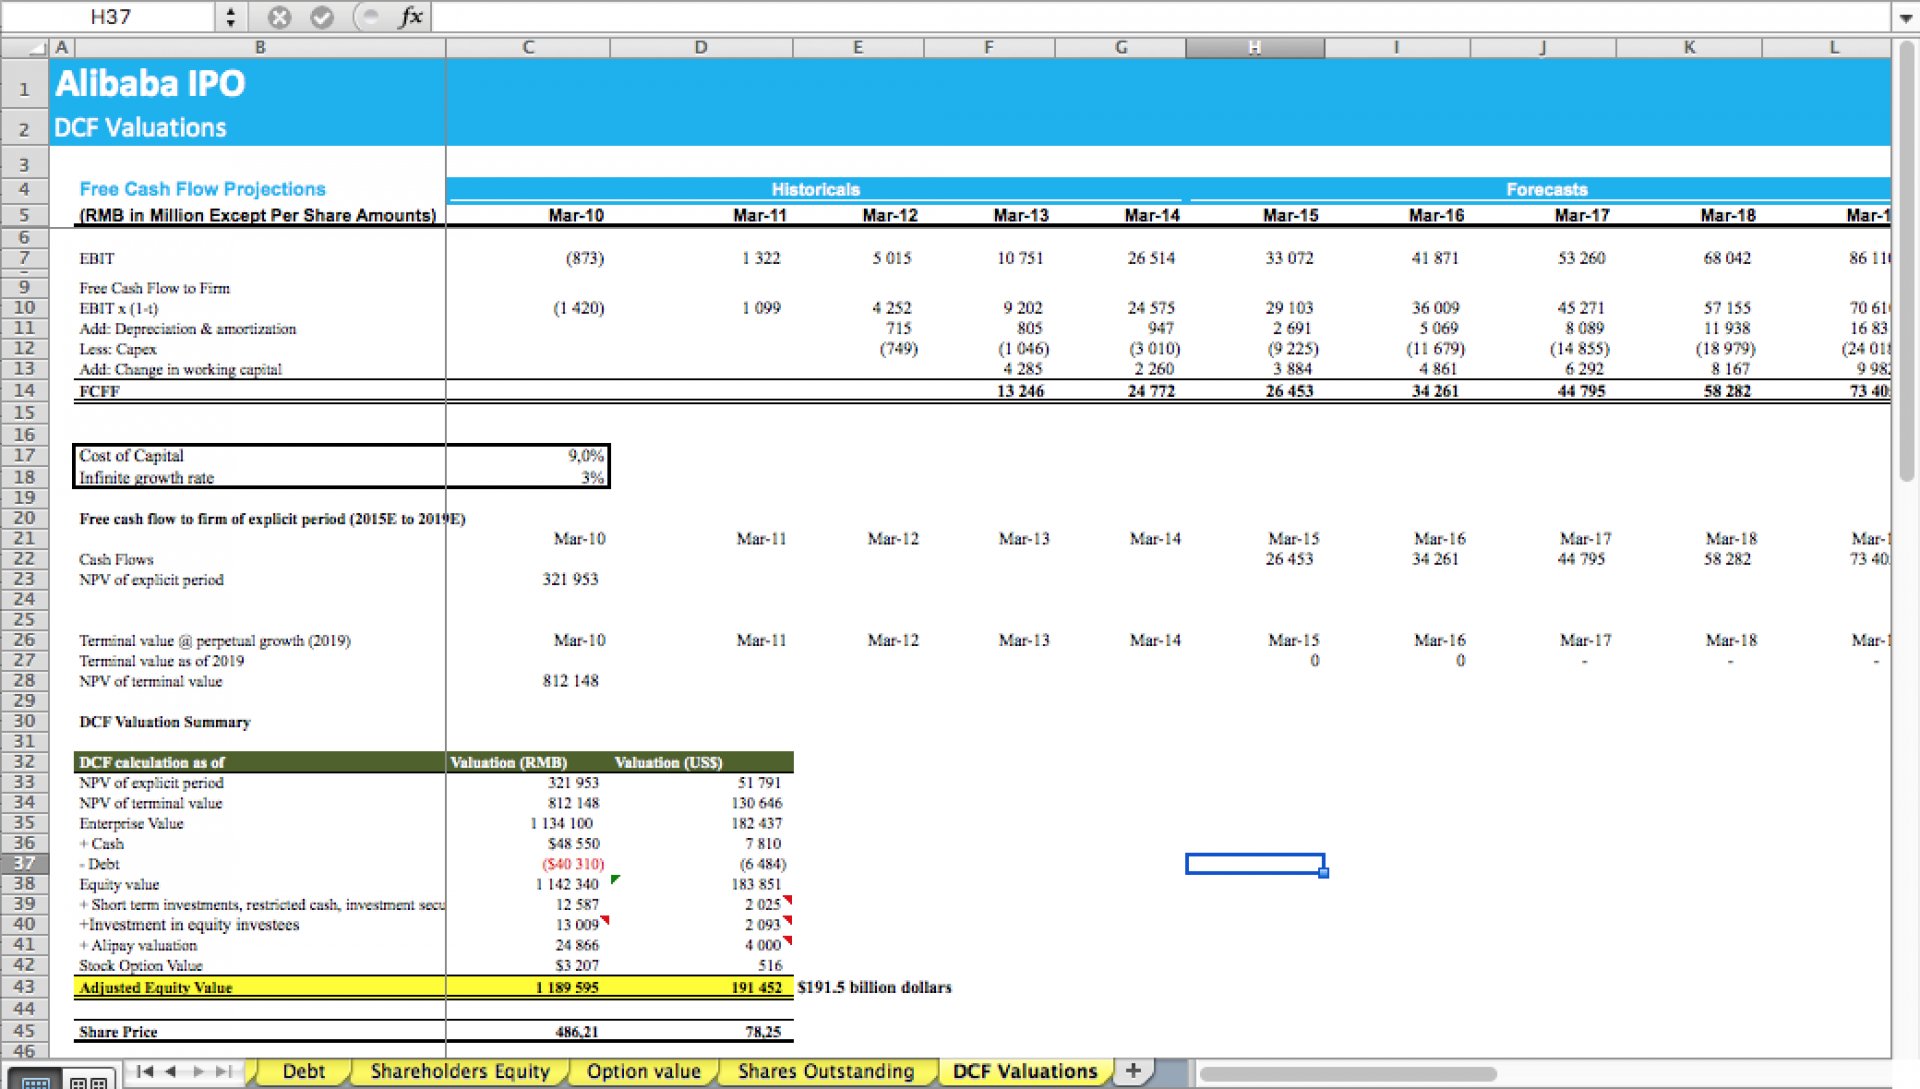Viewport: 1920px width, 1089px height.
Task: Click the Name Box showing H37
Action: [x=110, y=17]
